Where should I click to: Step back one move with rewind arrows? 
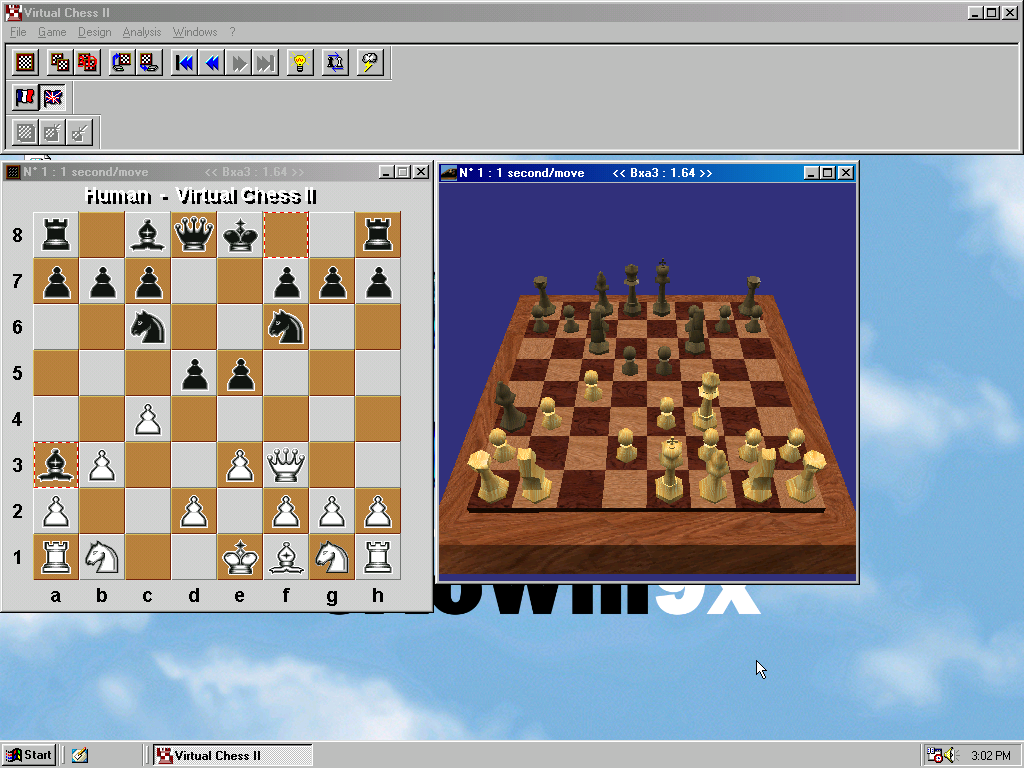(x=212, y=63)
